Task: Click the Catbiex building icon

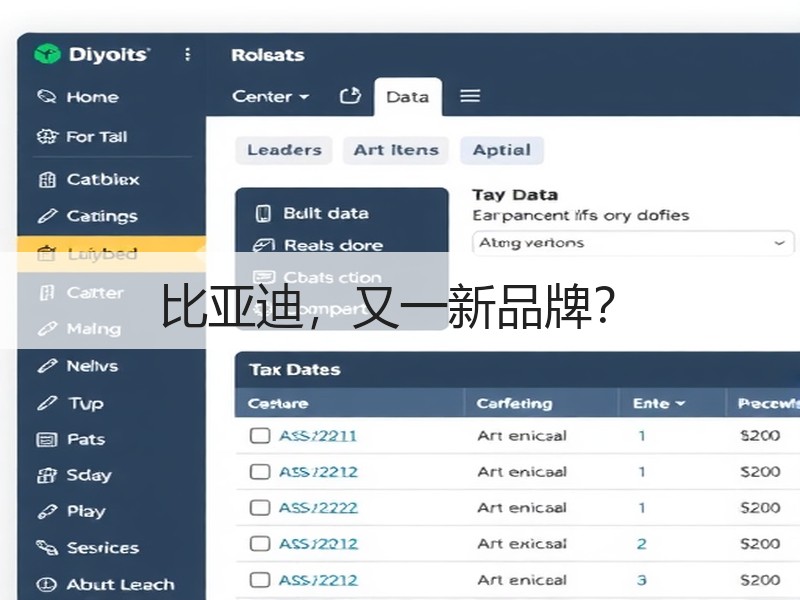Action: click(x=47, y=180)
